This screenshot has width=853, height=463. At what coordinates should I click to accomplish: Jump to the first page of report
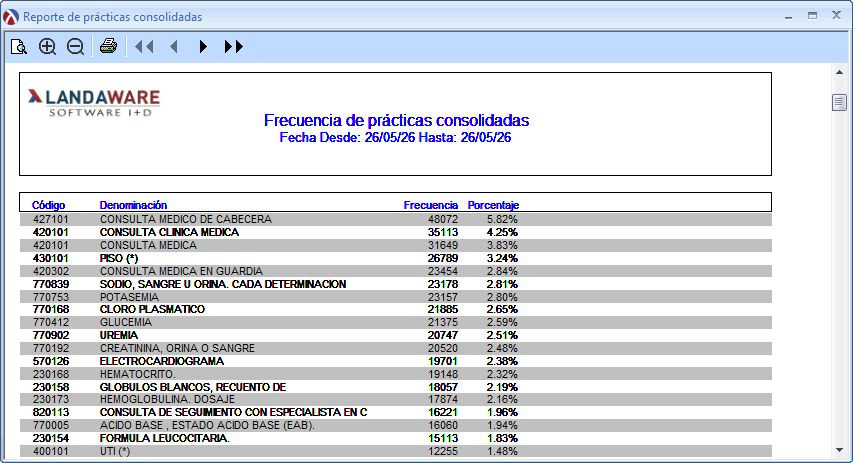coord(144,47)
